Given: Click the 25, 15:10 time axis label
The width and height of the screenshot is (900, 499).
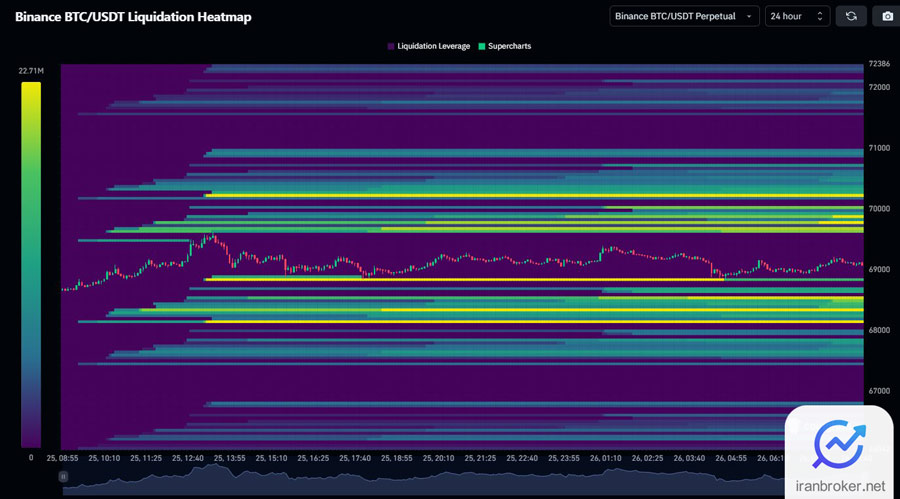Looking at the screenshot, I should tap(271, 458).
